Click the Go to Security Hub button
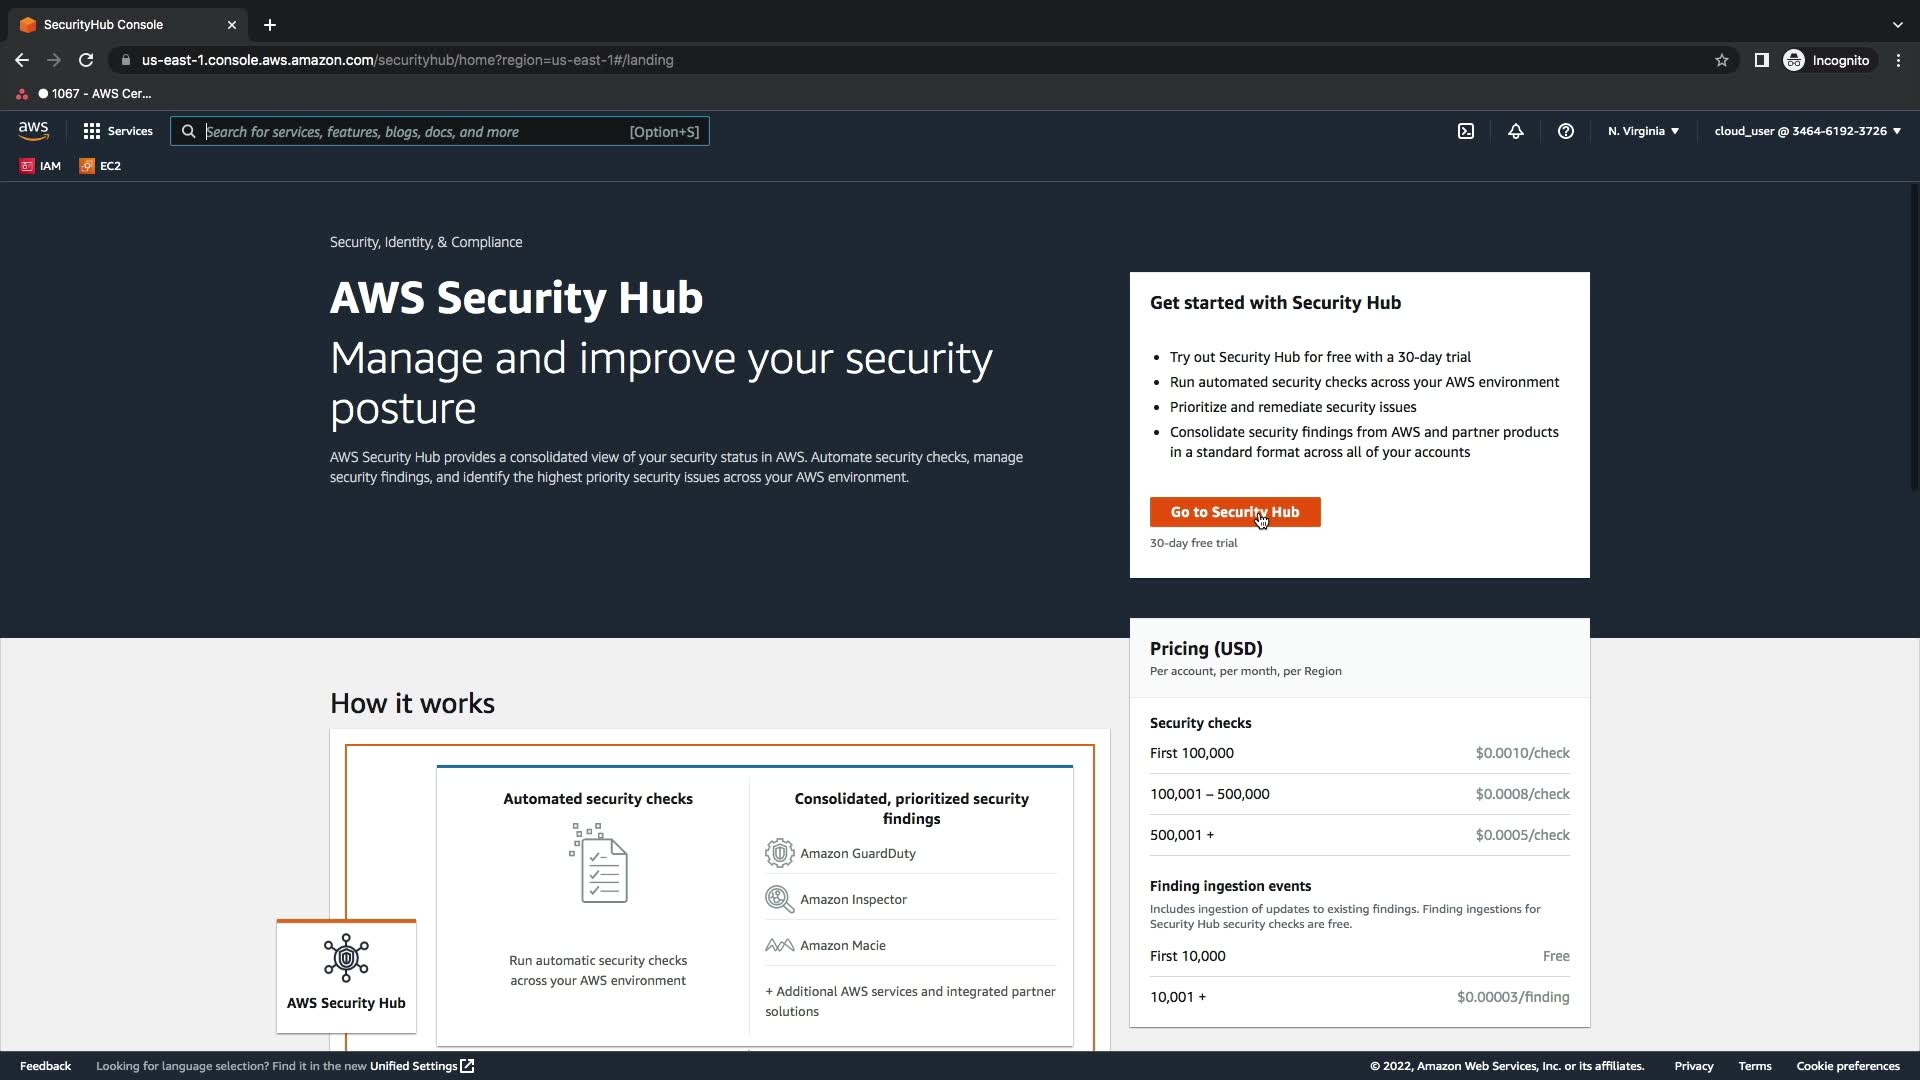Screen dimensions: 1920x1080 tap(1235, 512)
